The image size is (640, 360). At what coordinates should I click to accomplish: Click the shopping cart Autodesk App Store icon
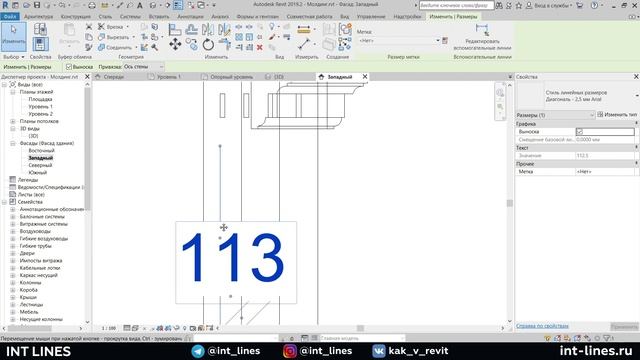pyautogui.click(x=579, y=5)
